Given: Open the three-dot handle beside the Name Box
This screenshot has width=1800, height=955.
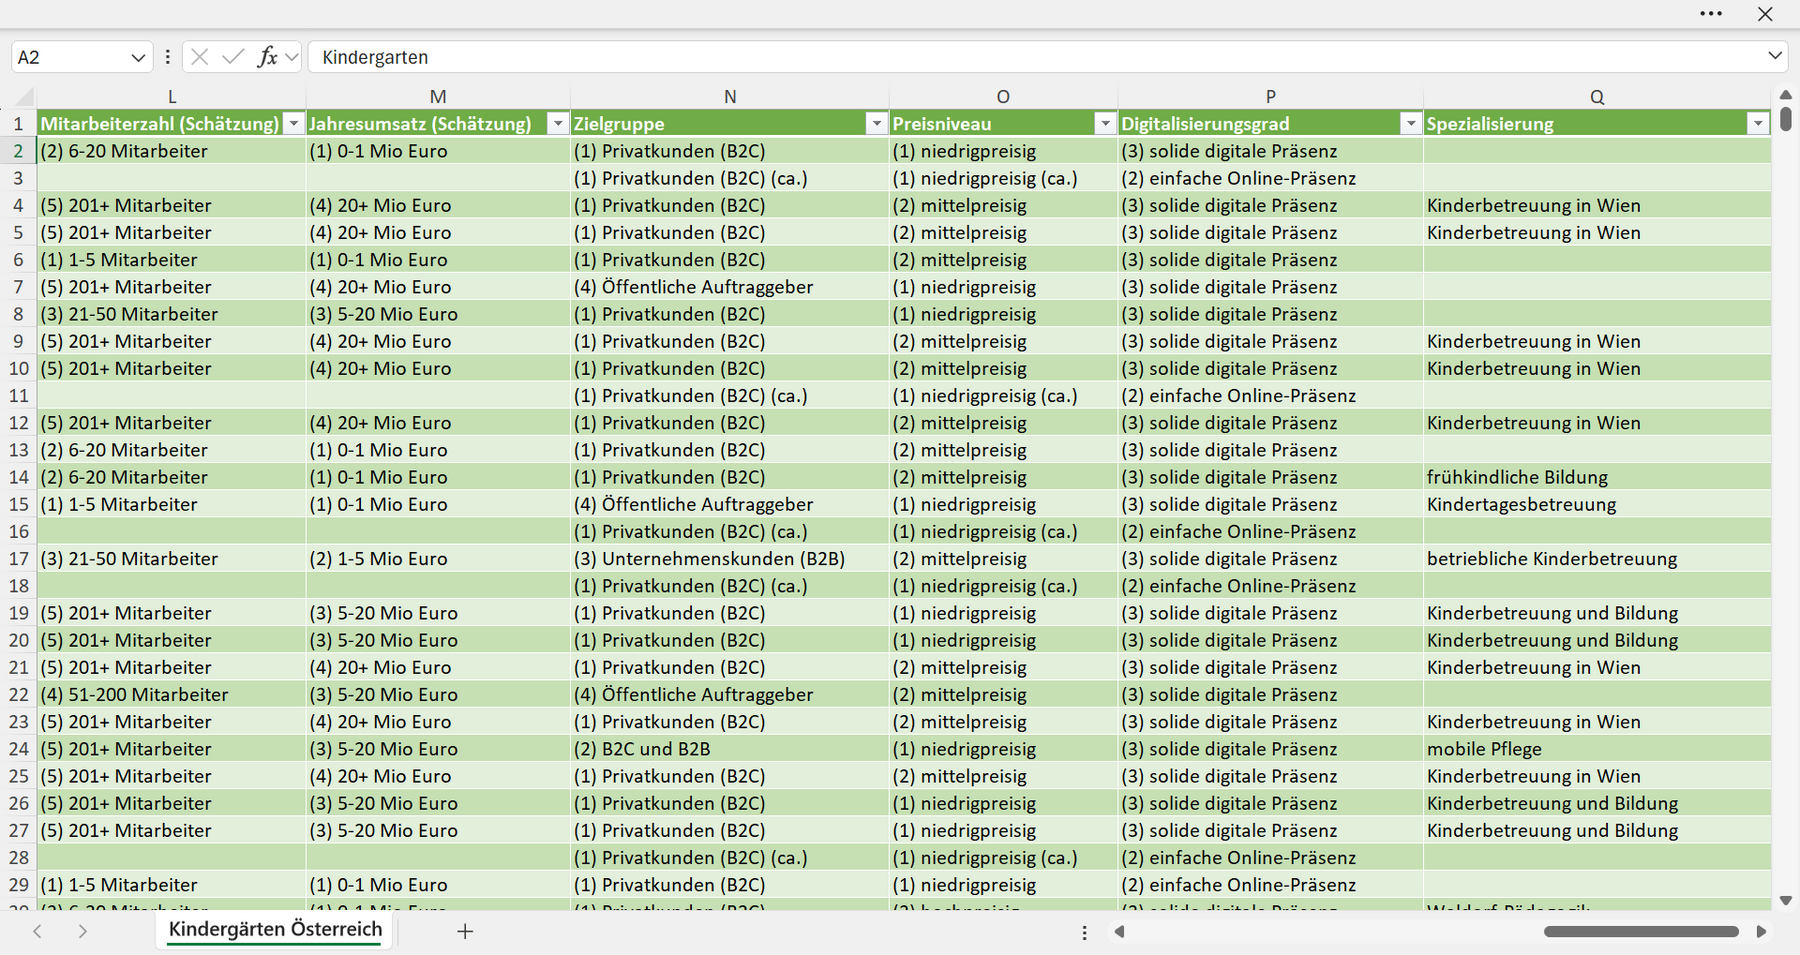Looking at the screenshot, I should 167,57.
